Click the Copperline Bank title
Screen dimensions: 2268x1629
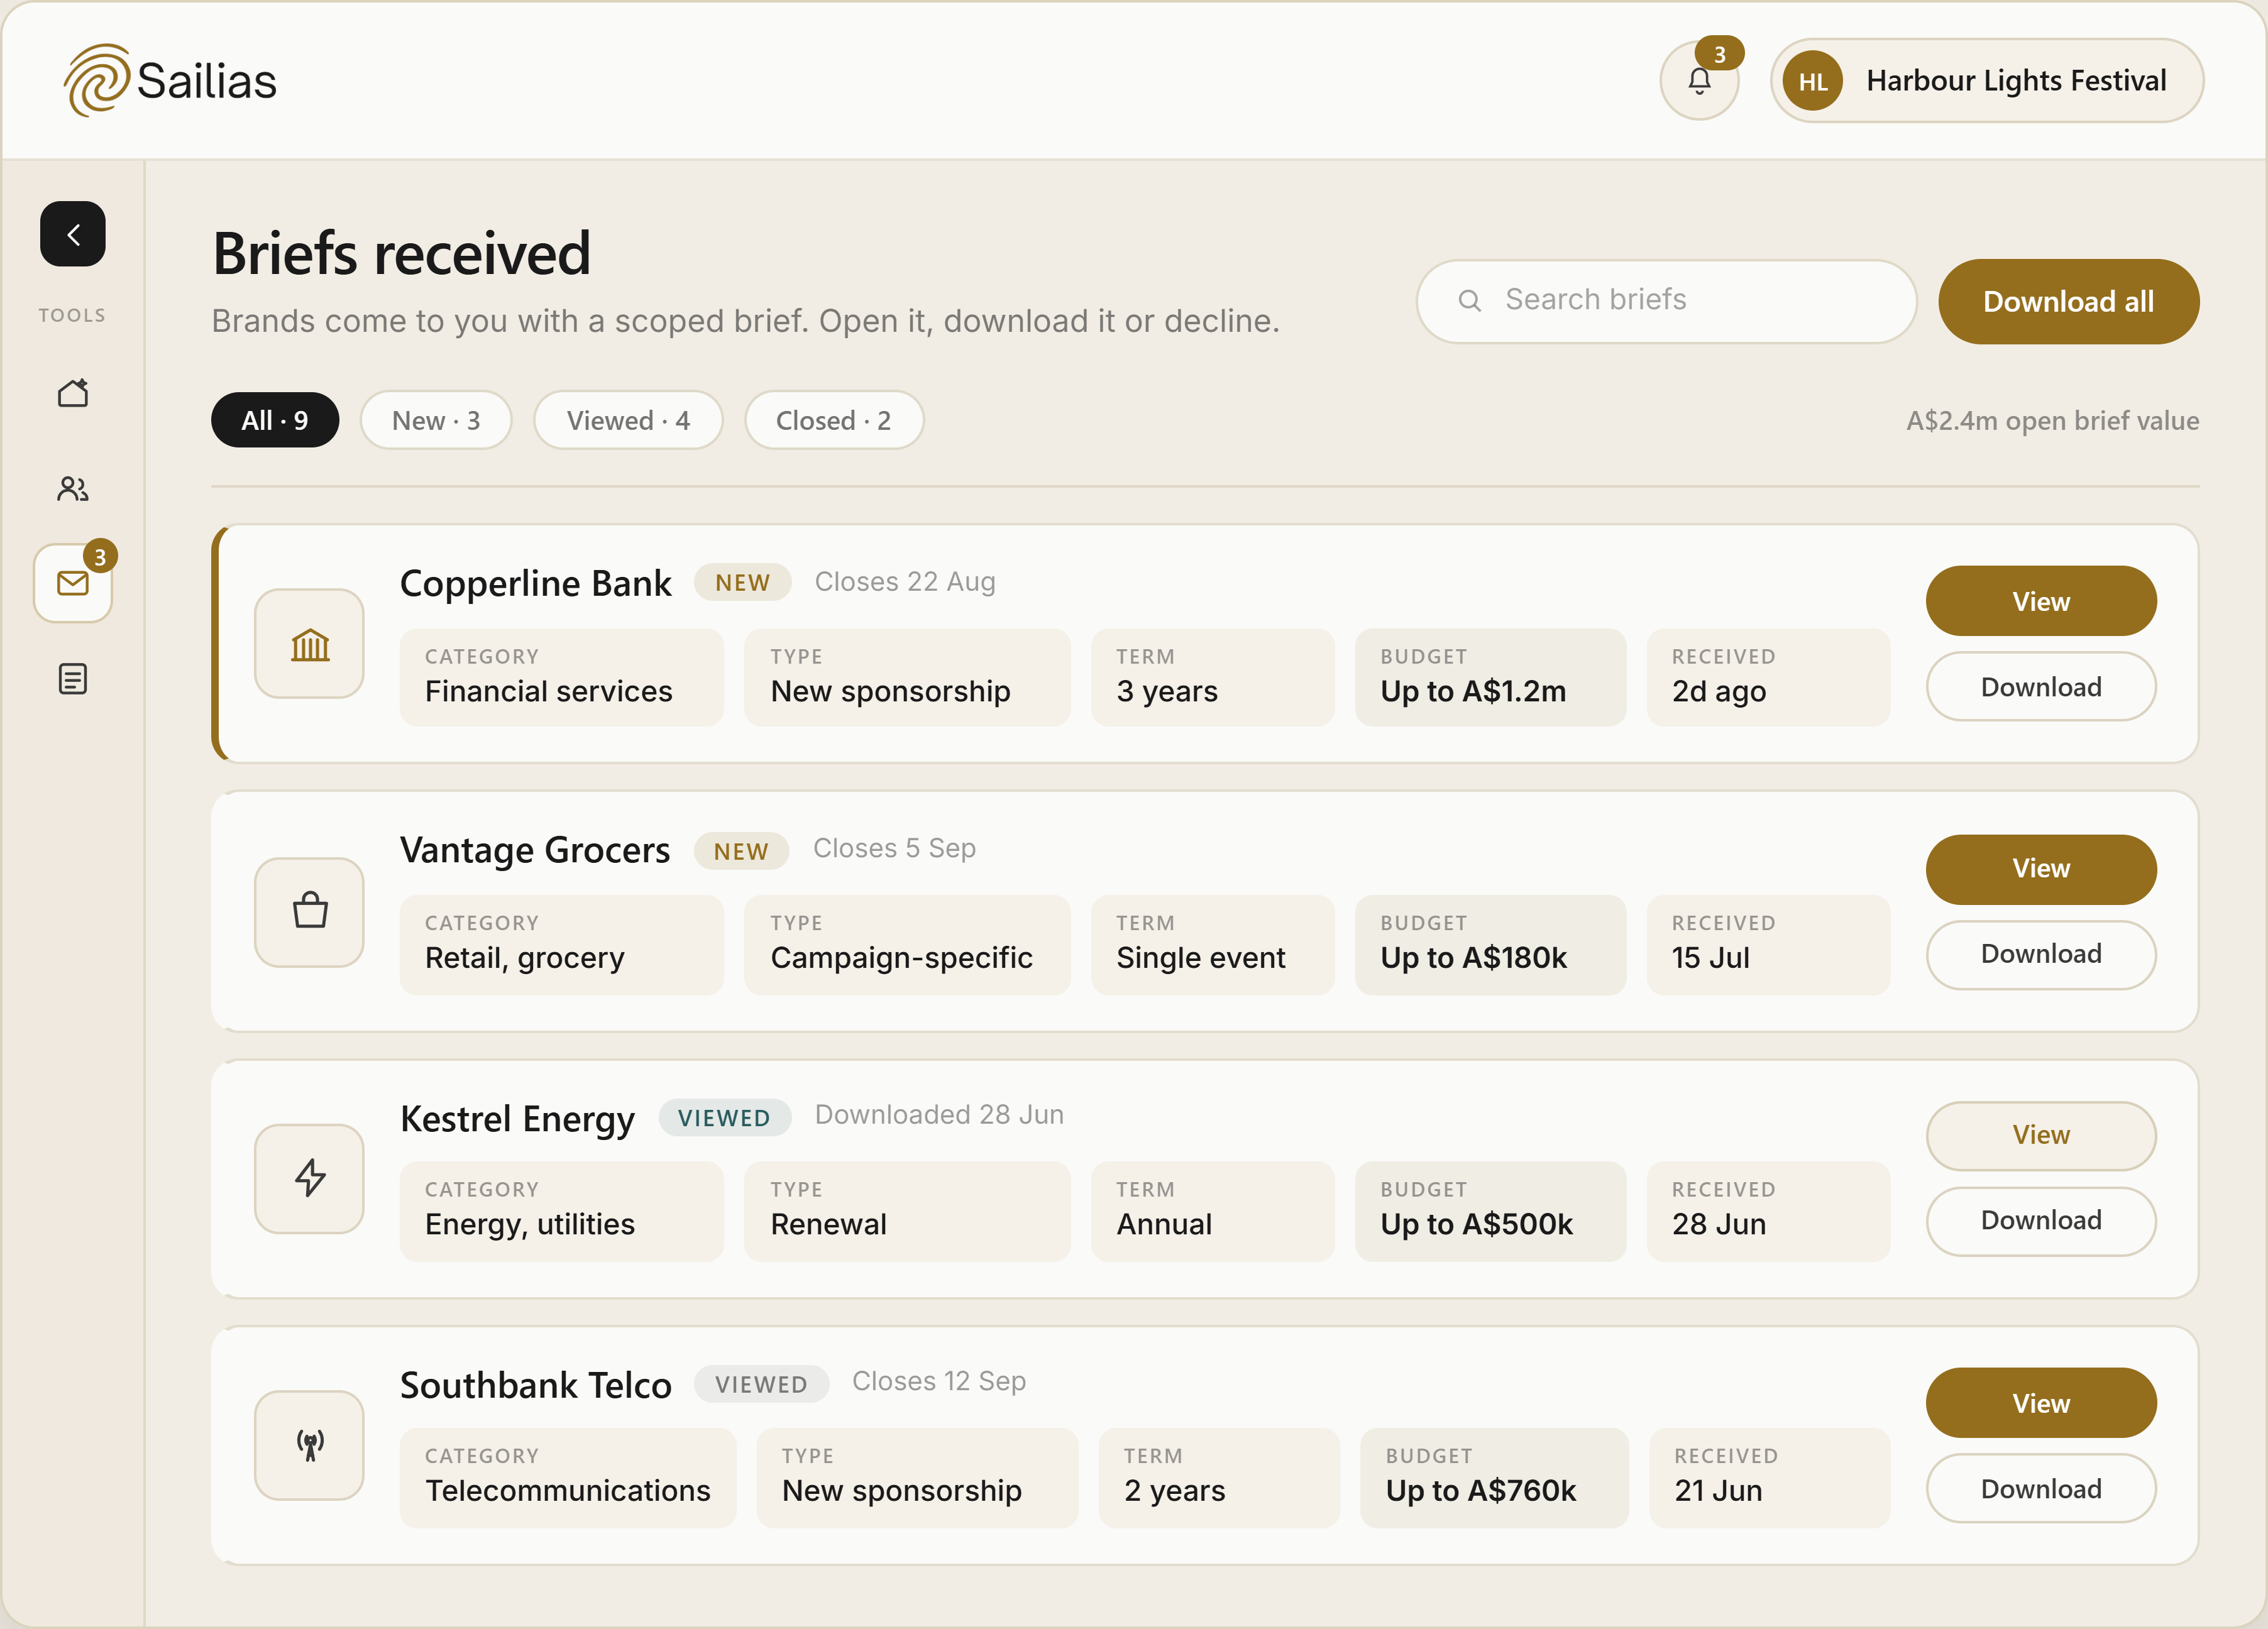[x=535, y=583]
